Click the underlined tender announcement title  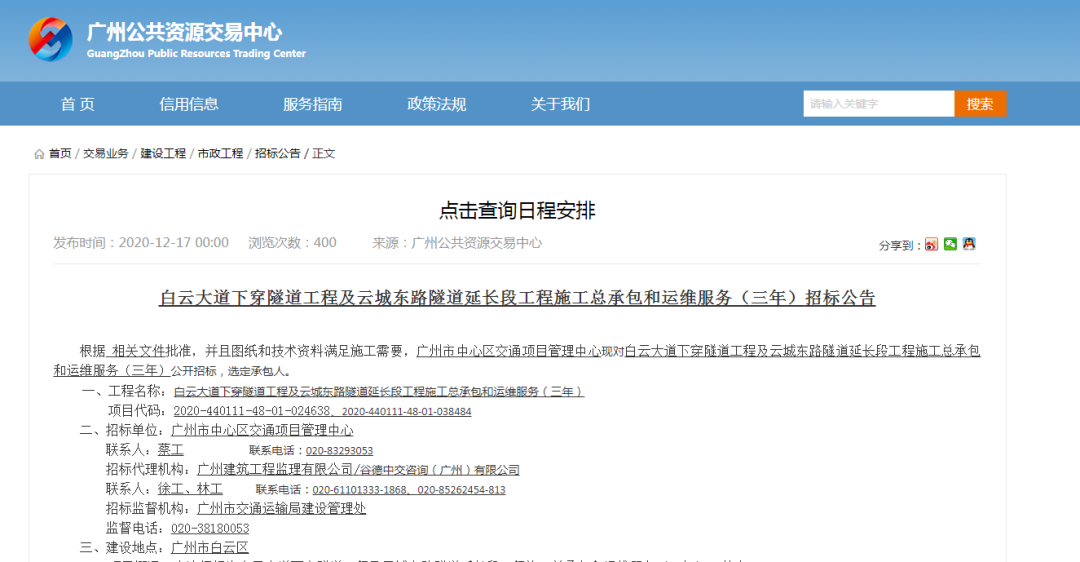[x=517, y=298]
